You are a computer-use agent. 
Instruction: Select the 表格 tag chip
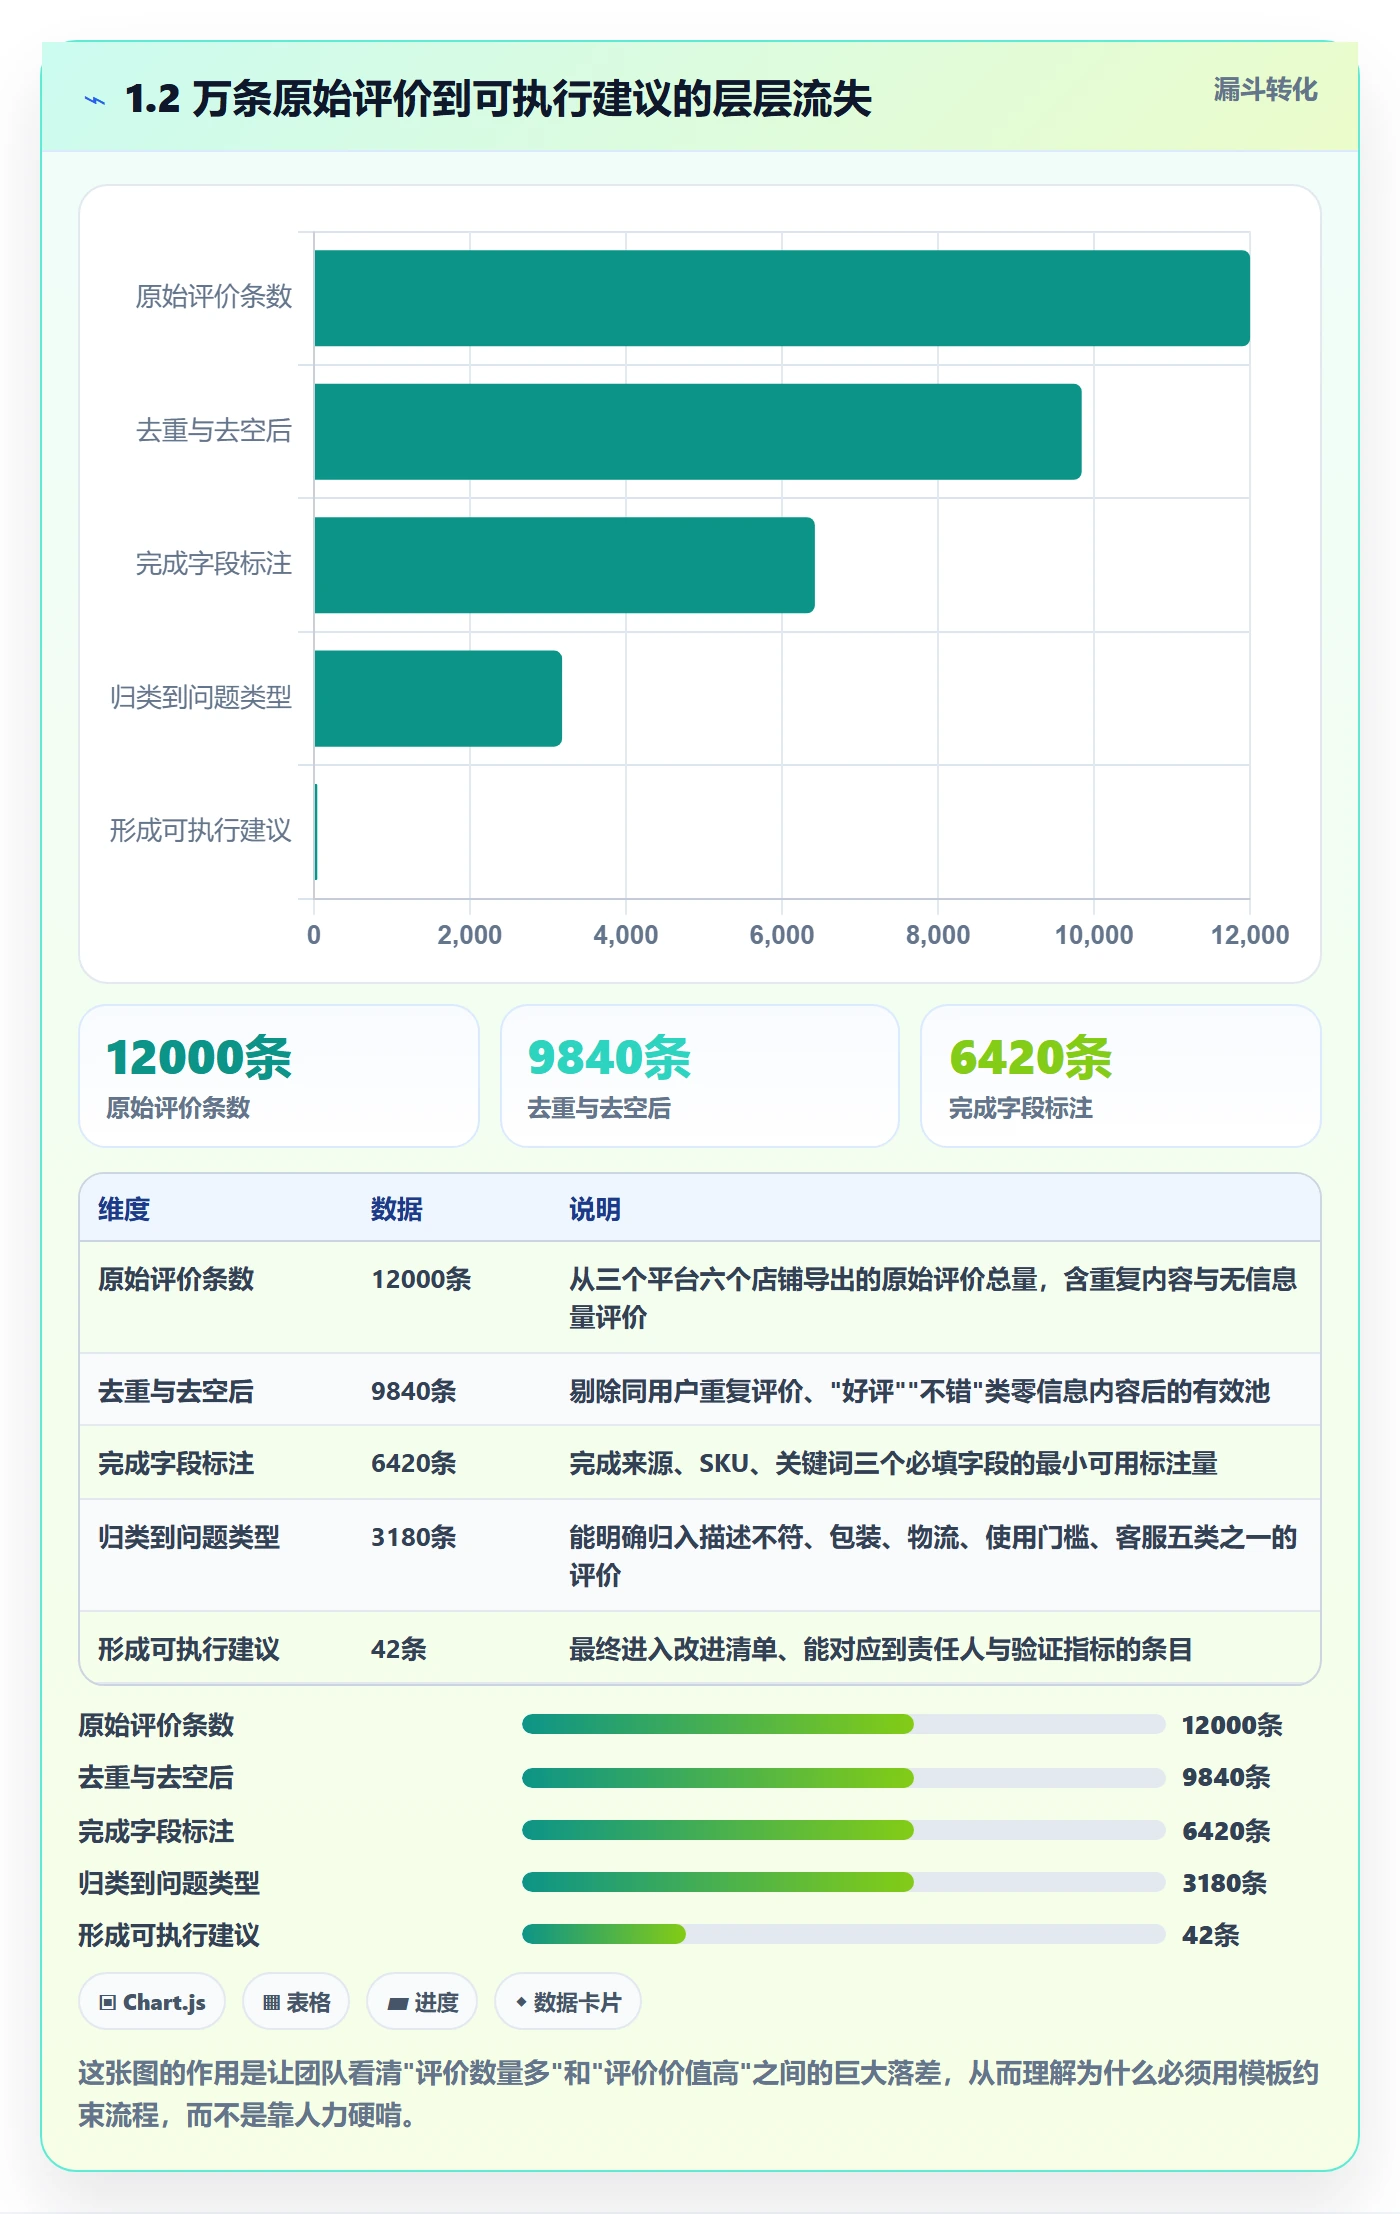click(296, 2002)
